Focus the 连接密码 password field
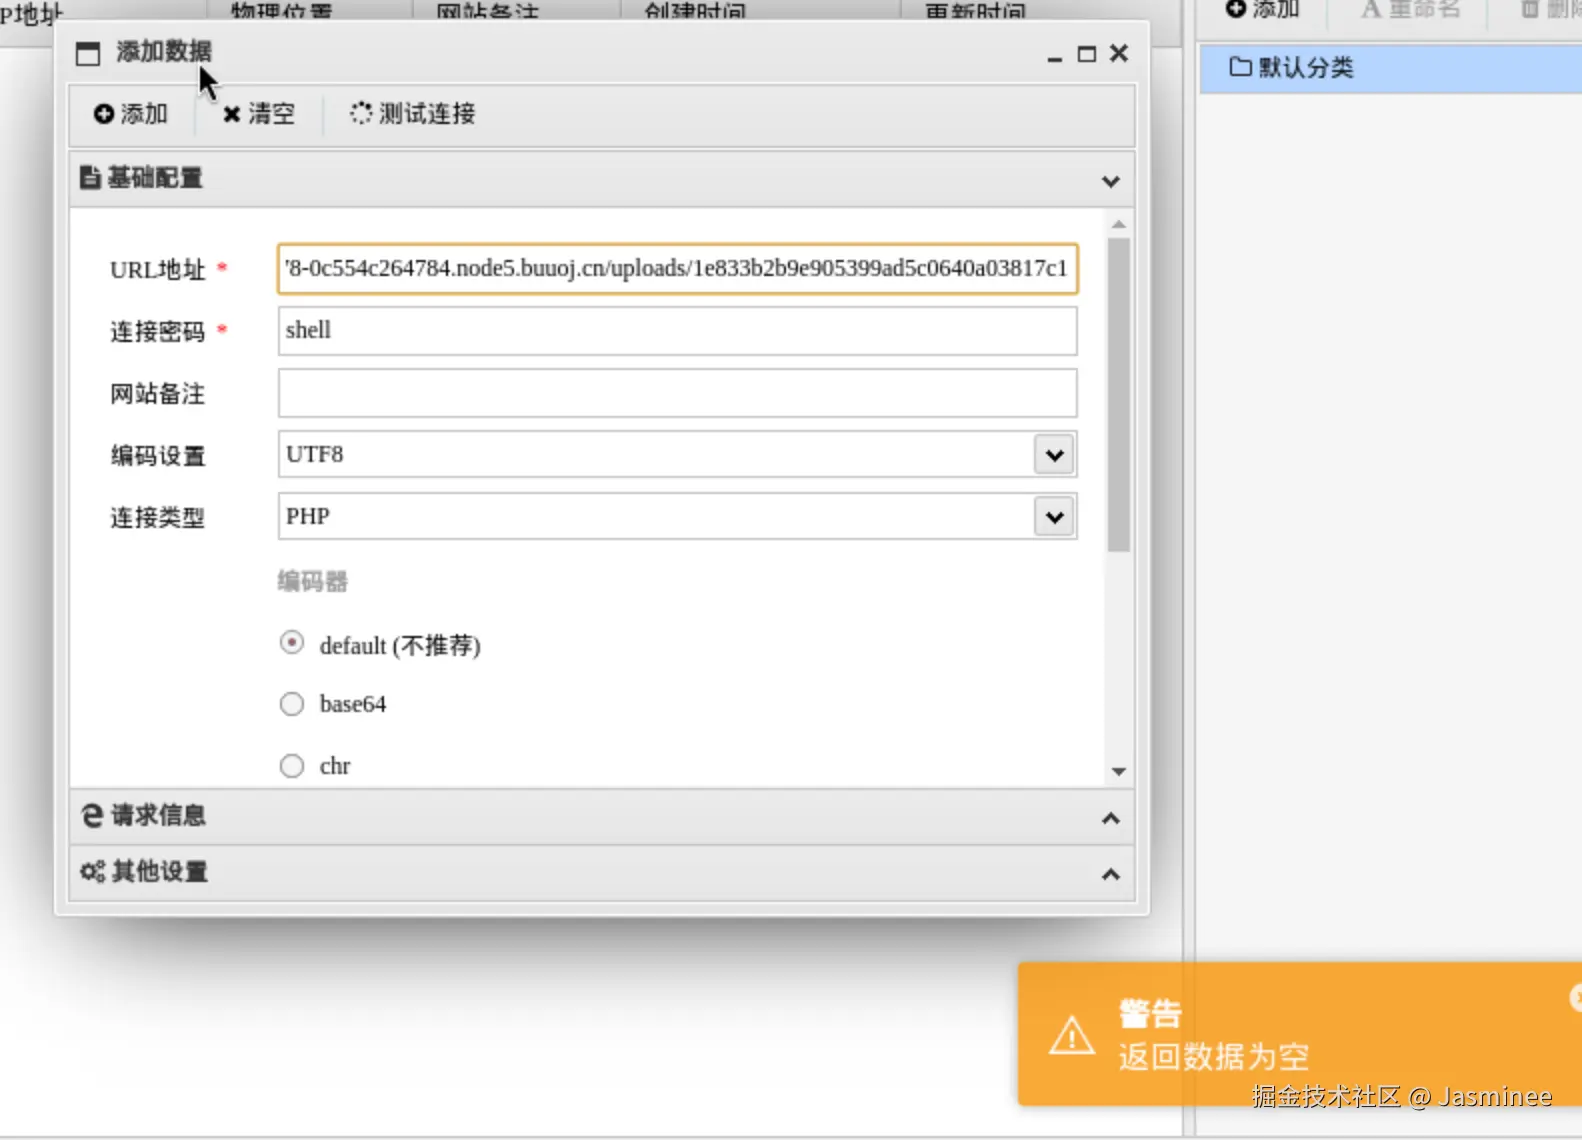 677,331
